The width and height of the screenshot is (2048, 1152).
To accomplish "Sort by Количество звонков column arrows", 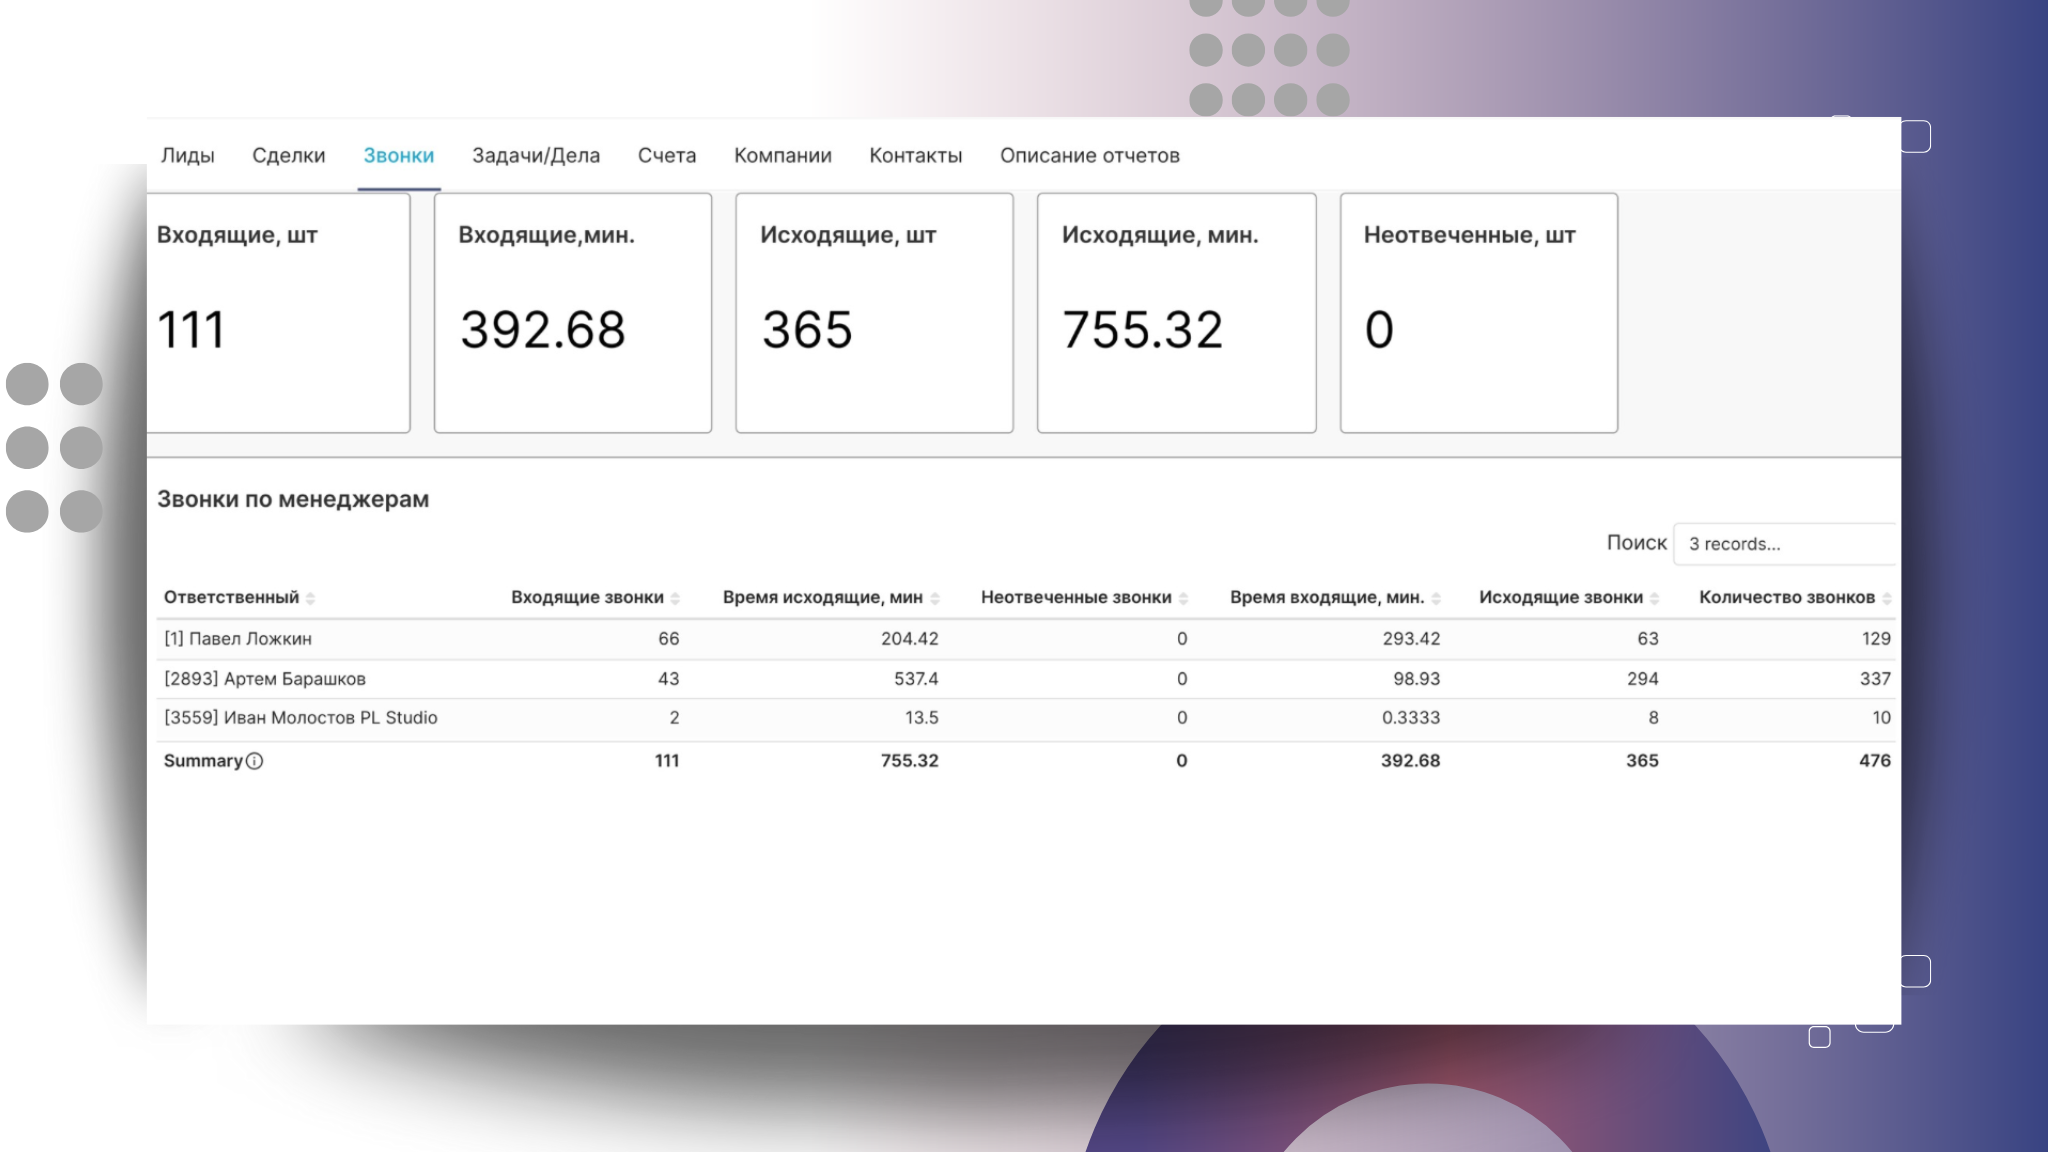I will [x=1886, y=598].
